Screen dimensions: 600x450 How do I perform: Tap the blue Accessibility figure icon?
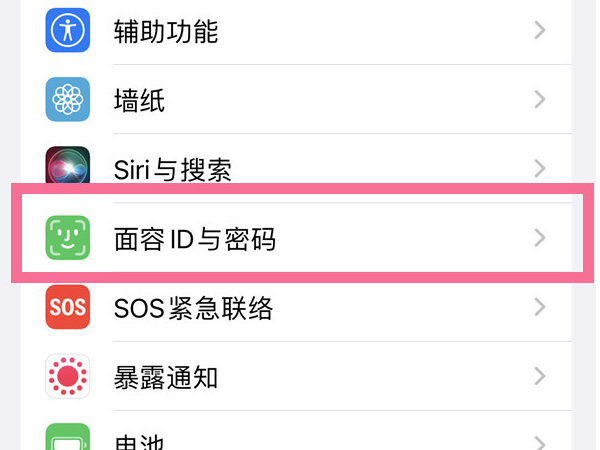tap(68, 30)
